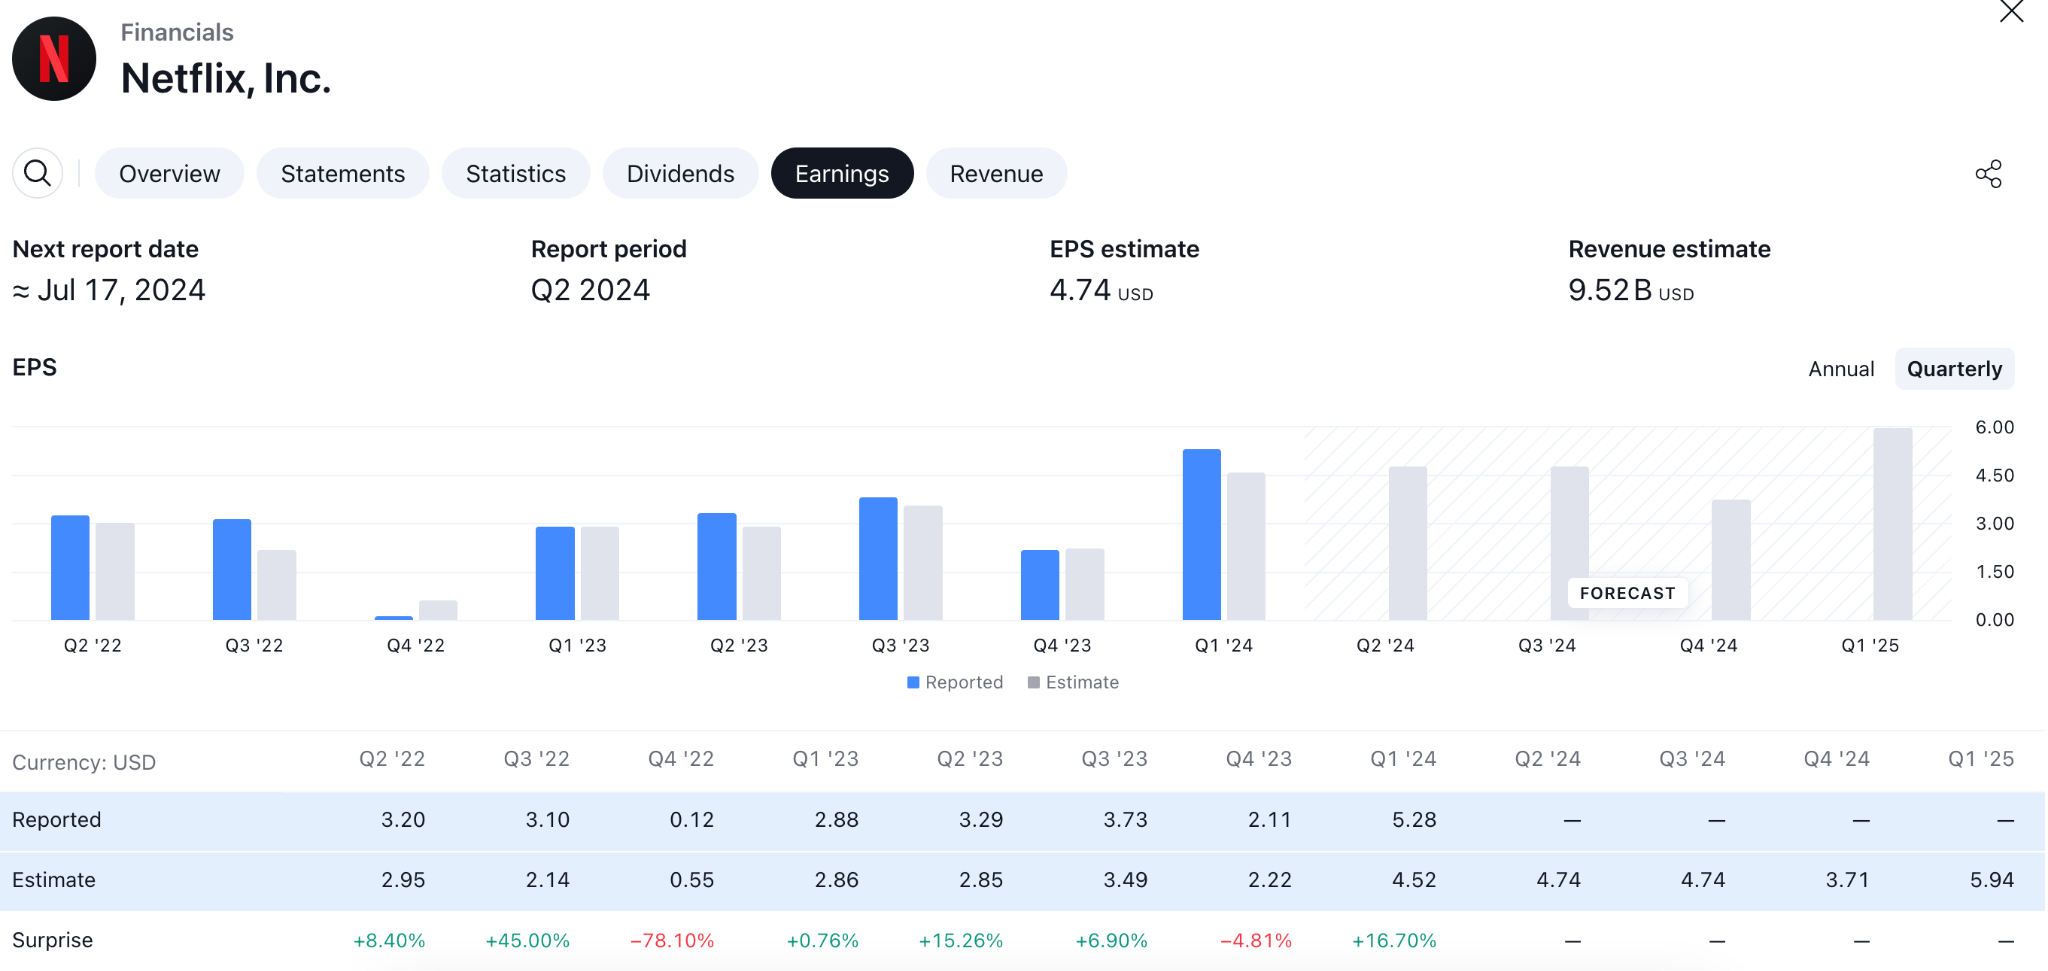This screenshot has width=2048, height=971.
Task: Select the Quarterly view toggle
Action: point(1954,369)
